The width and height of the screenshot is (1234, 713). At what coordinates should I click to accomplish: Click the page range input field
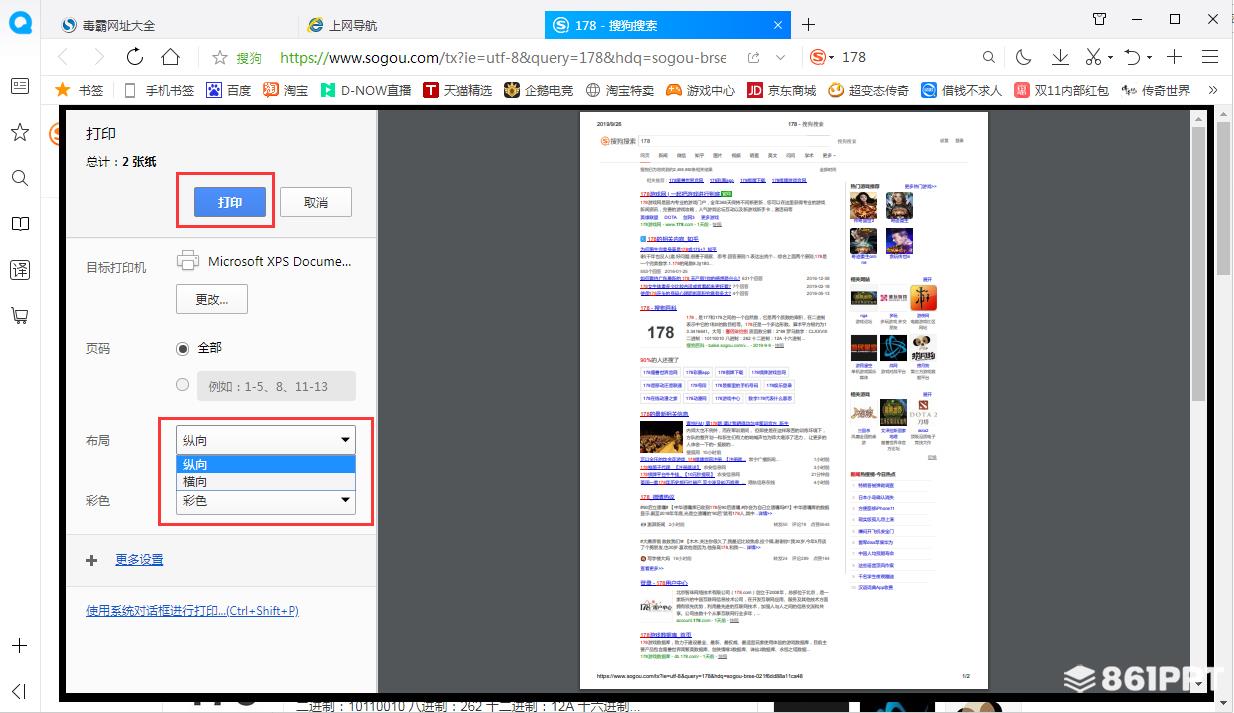pos(276,386)
